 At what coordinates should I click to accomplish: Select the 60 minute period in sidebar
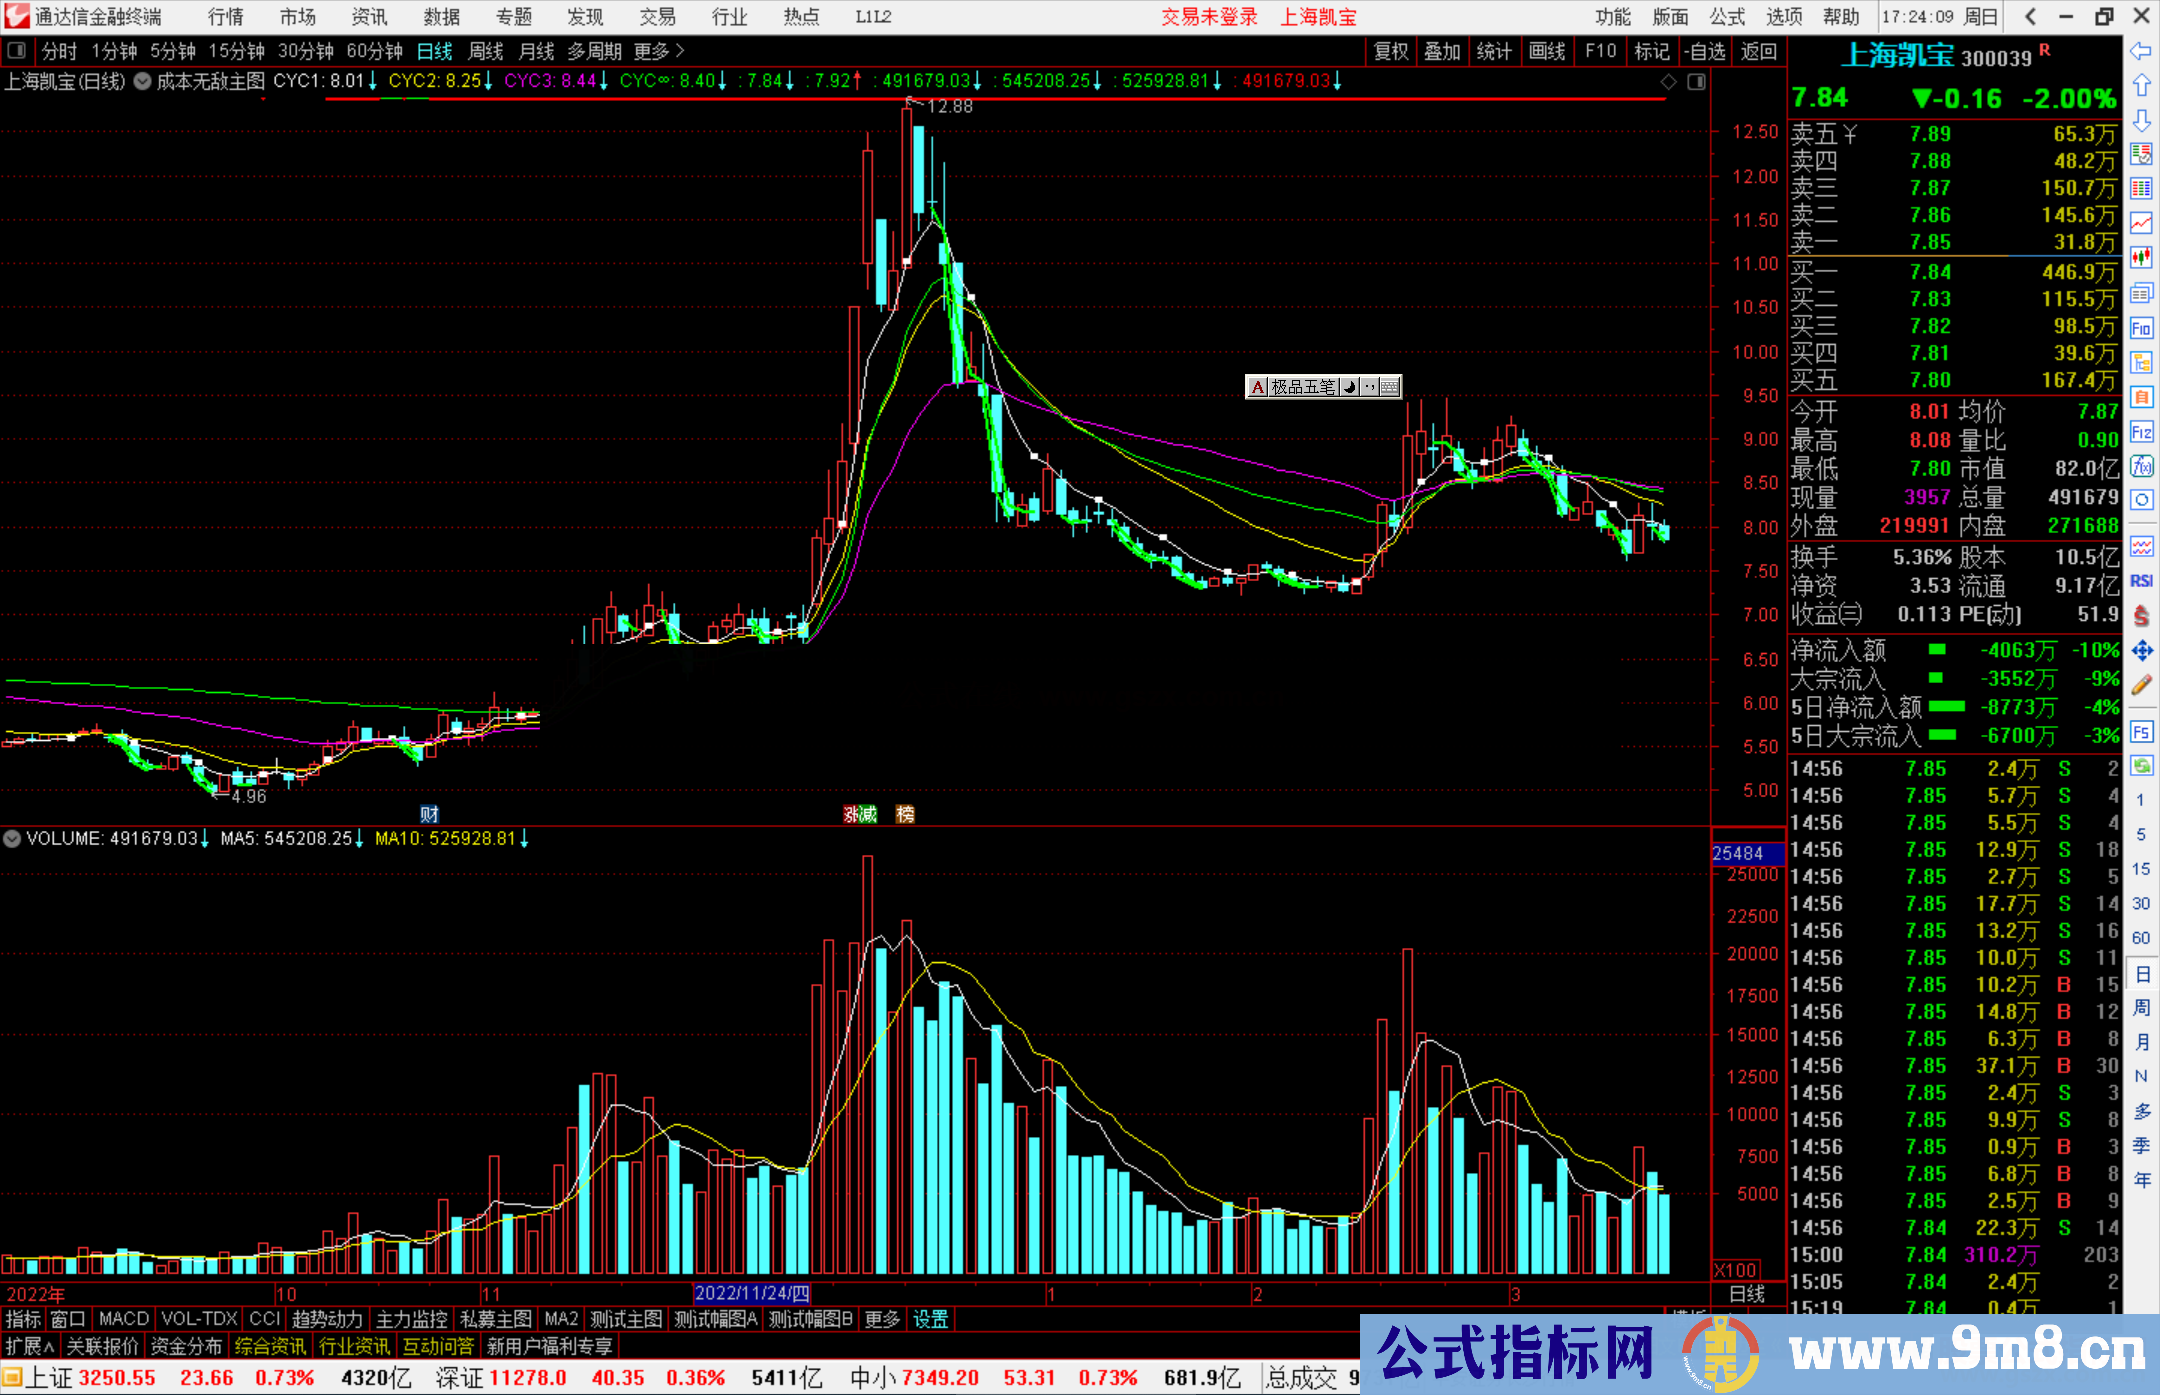[x=2141, y=938]
